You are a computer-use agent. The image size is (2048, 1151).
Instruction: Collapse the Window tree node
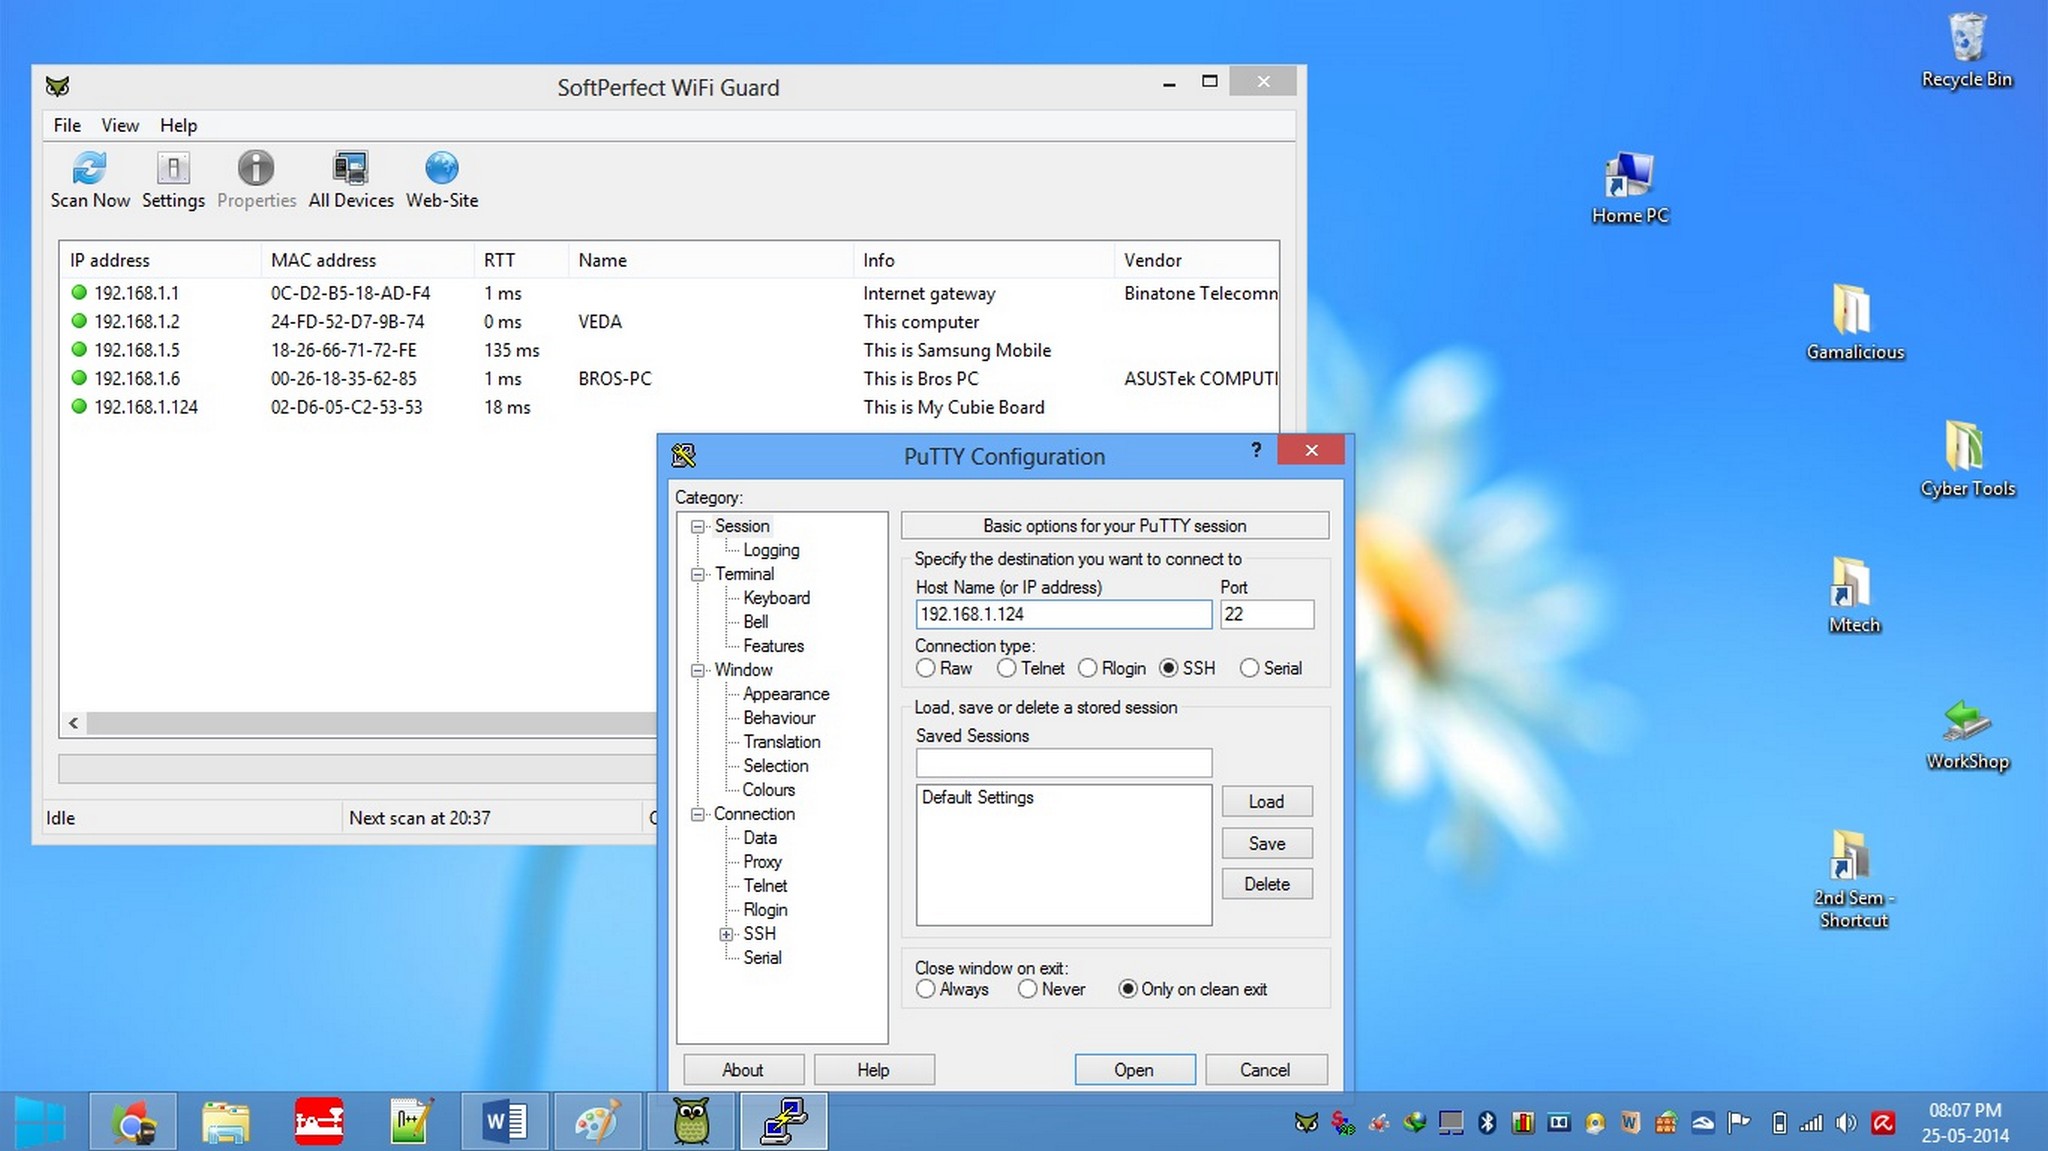point(698,670)
